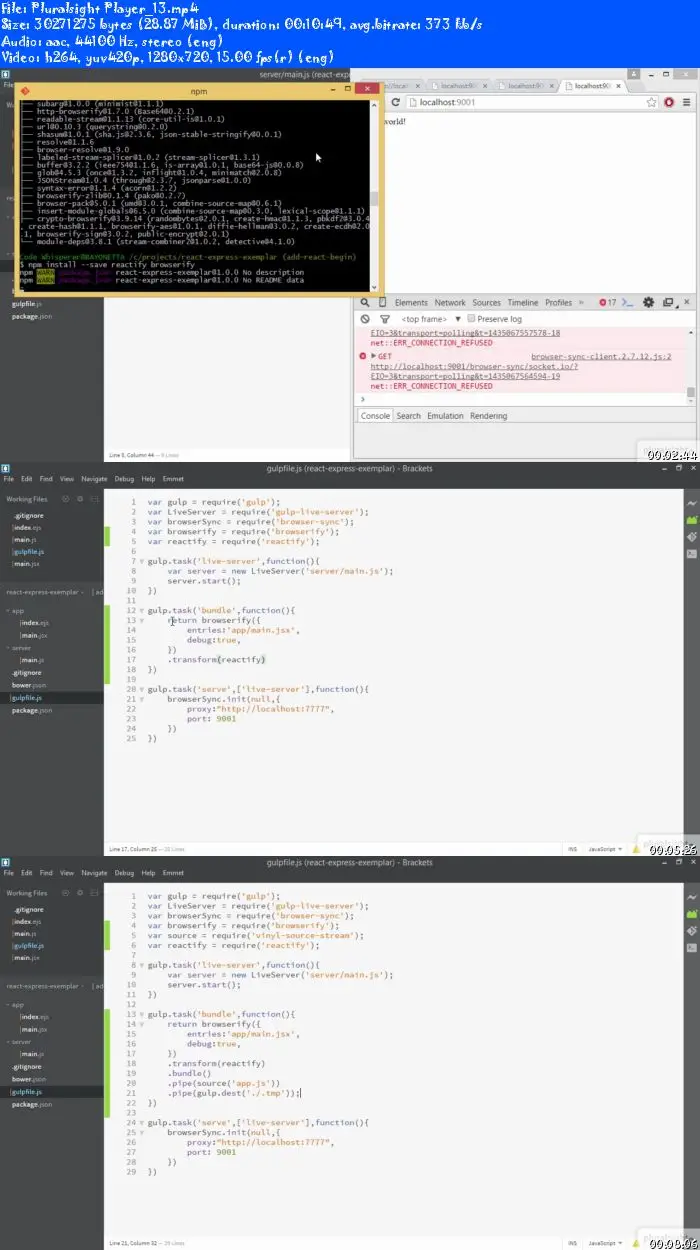Click terminal panel icon in second screenshot sidebar

(691, 552)
